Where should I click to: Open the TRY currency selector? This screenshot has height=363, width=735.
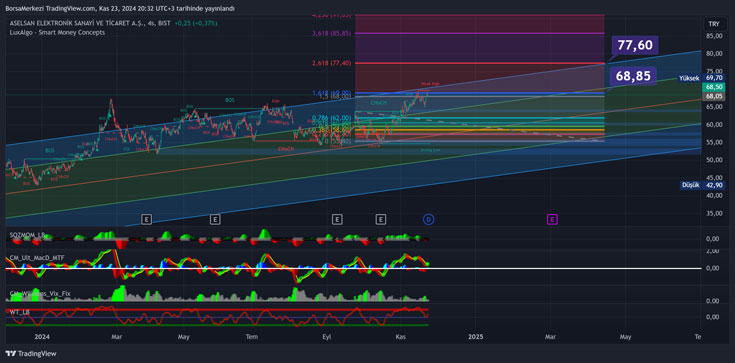pos(714,24)
